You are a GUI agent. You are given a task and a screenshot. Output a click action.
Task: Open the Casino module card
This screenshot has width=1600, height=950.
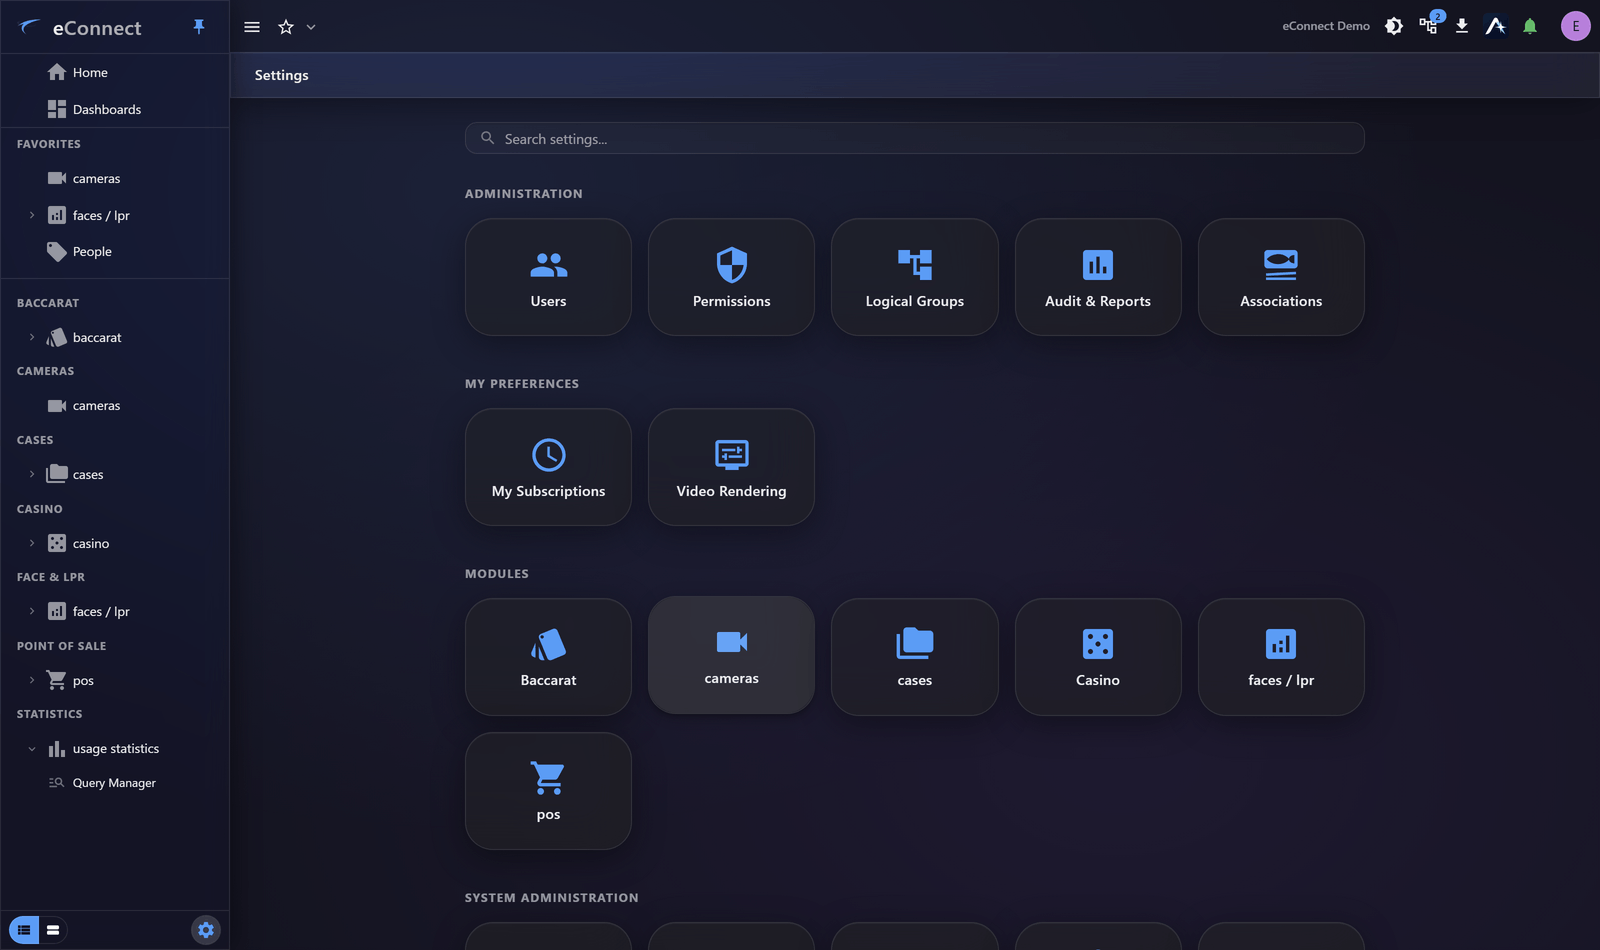tap(1098, 657)
